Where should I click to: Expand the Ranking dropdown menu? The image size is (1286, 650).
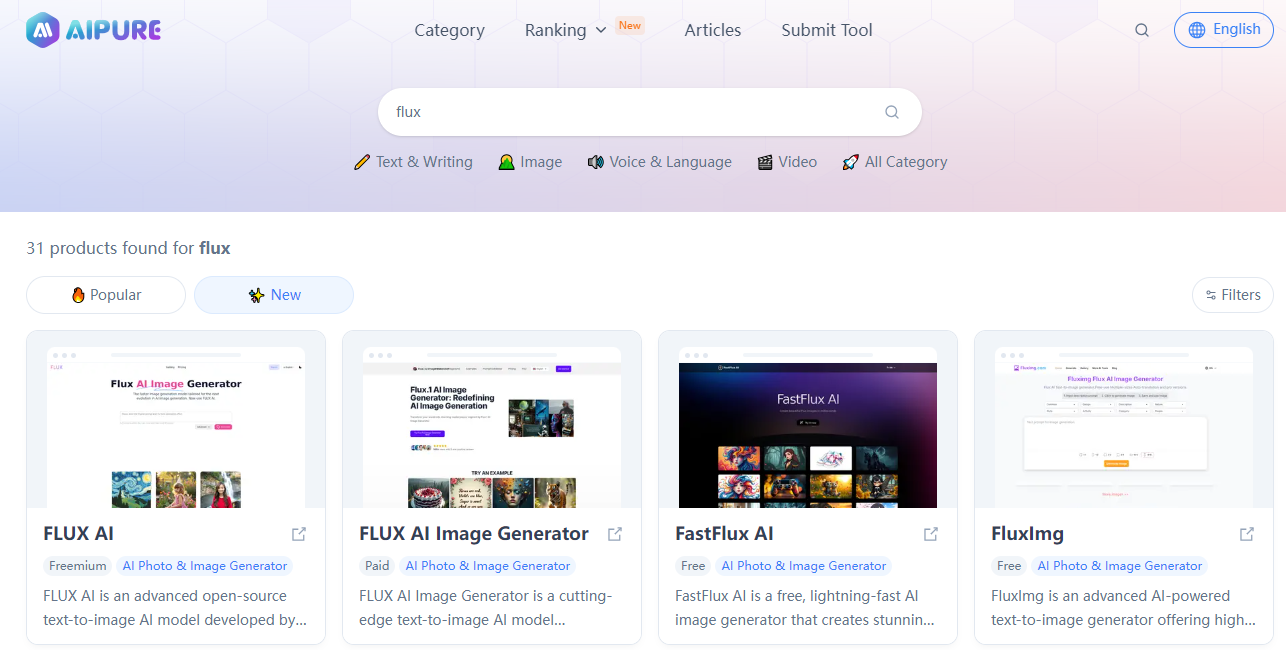coord(566,30)
